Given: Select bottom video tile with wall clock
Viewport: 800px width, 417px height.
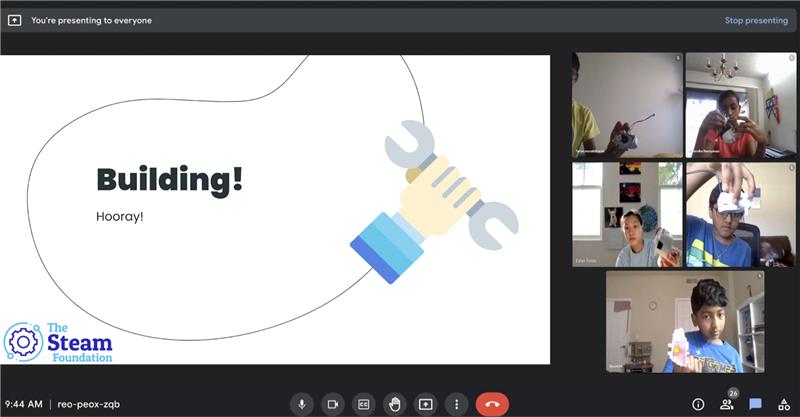Looking at the screenshot, I should click(x=685, y=322).
